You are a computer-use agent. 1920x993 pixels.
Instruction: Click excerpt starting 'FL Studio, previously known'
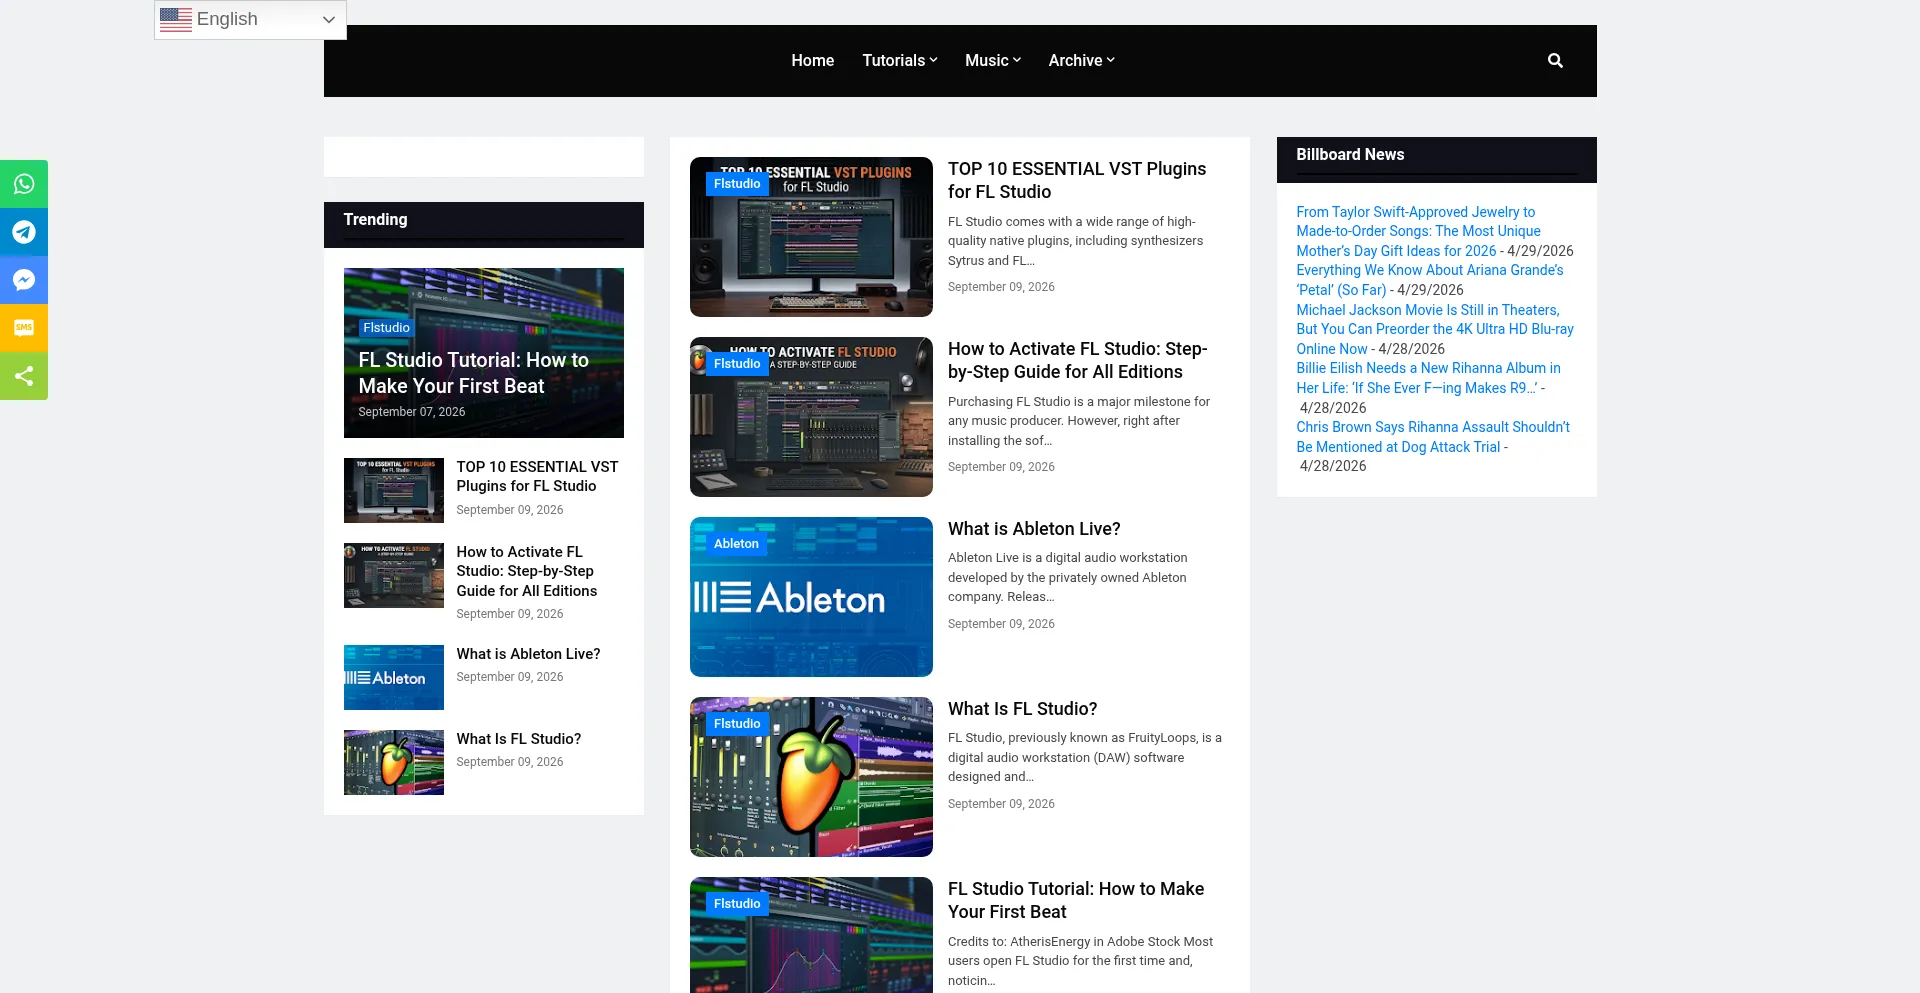pyautogui.click(x=1085, y=757)
